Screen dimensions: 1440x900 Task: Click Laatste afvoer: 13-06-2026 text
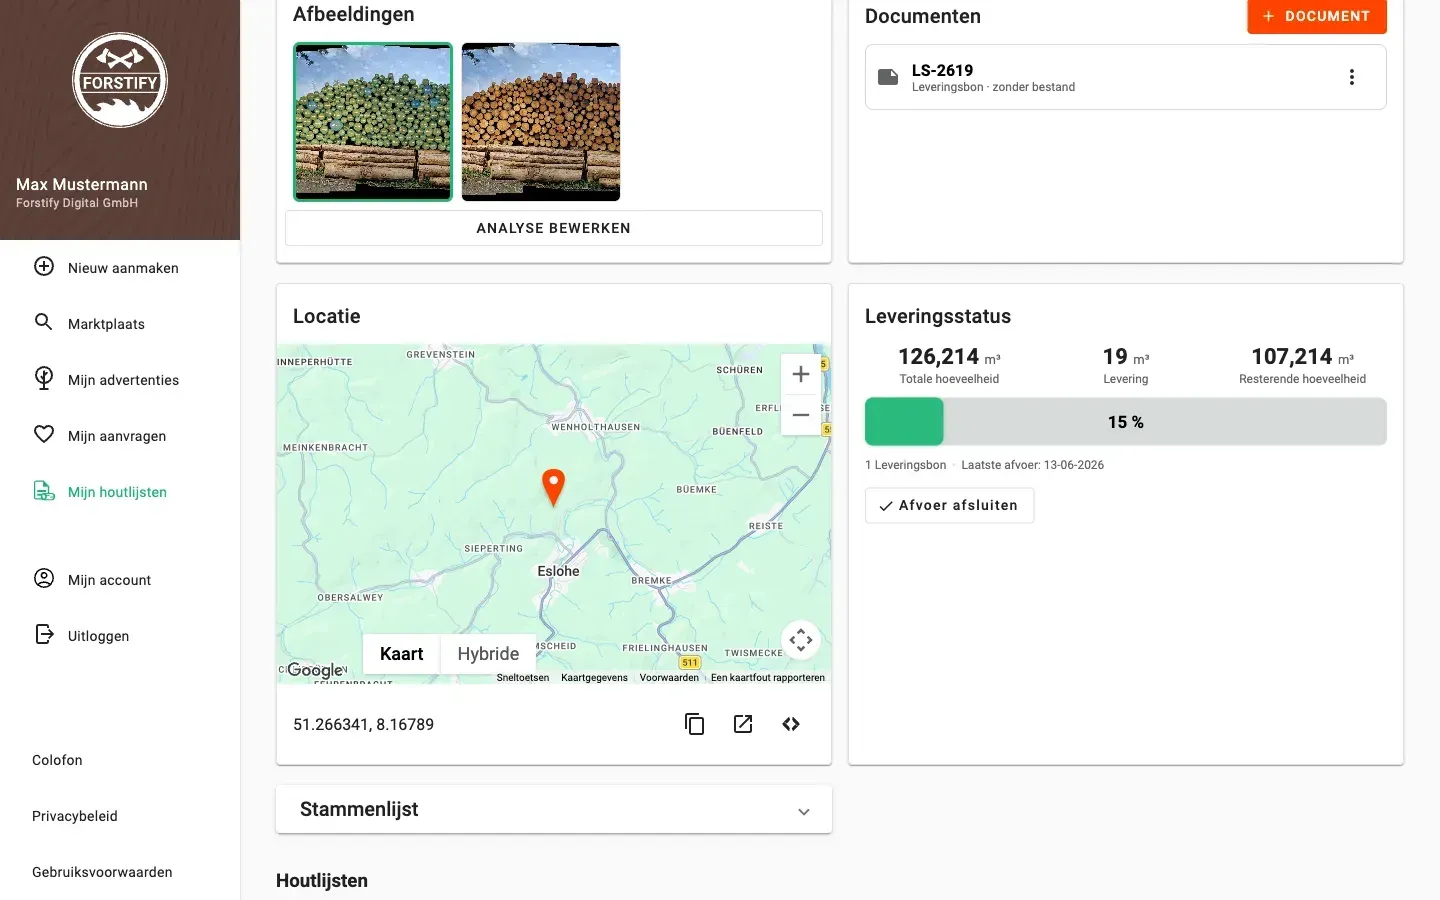[1033, 465]
